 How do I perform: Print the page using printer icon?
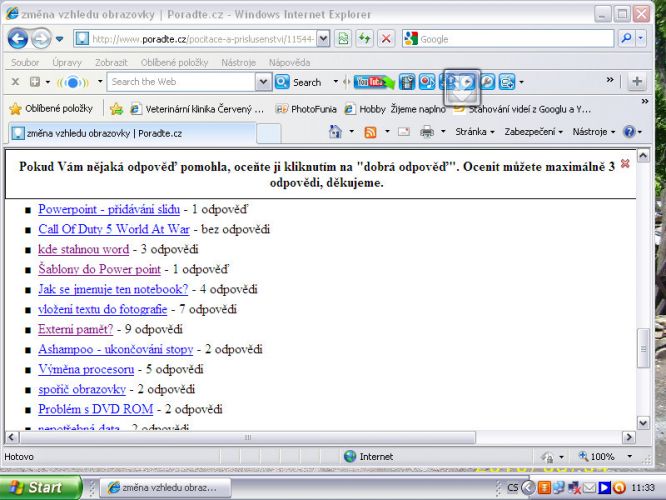click(x=427, y=132)
